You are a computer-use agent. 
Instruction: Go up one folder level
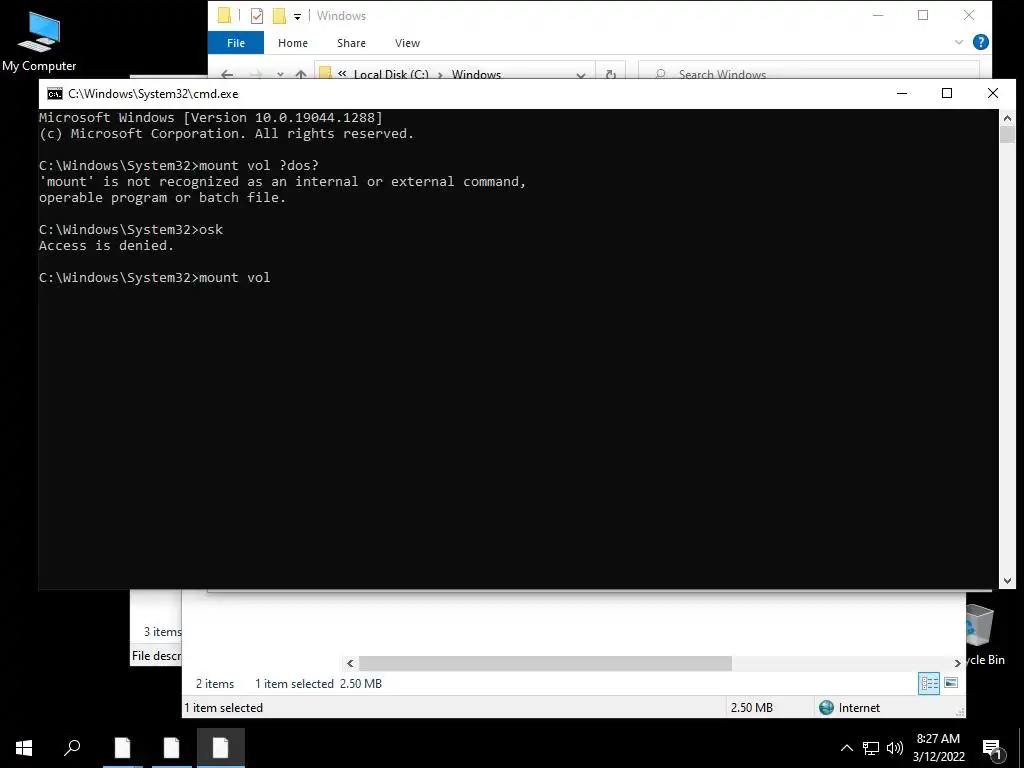tap(300, 74)
